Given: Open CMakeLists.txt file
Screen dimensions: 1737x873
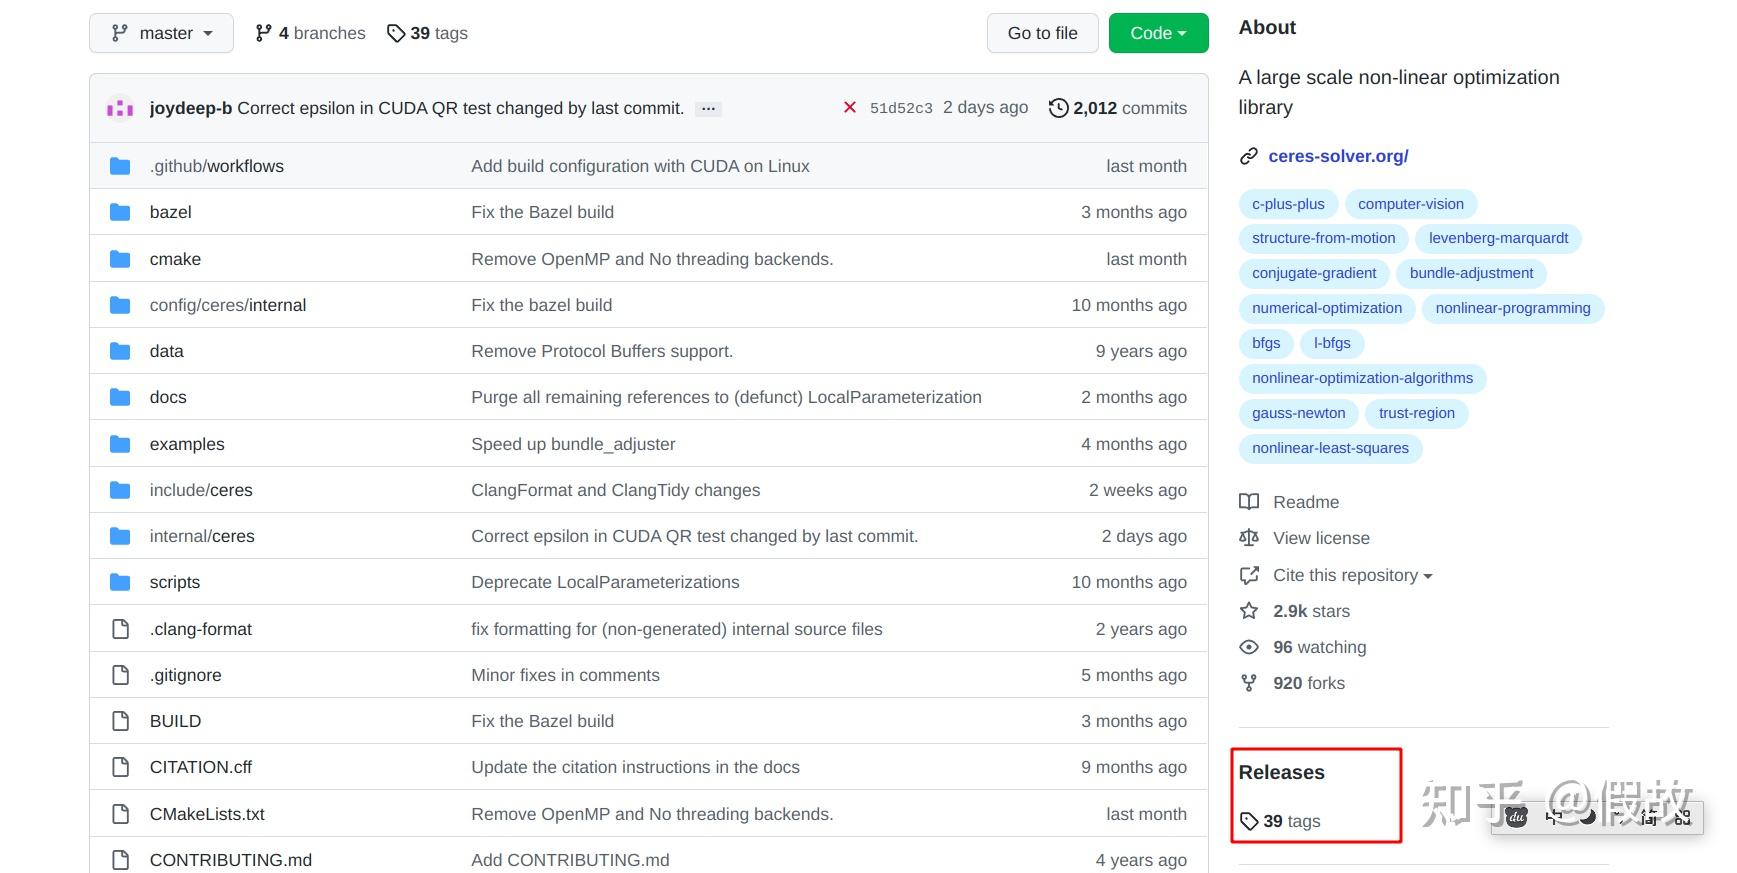Looking at the screenshot, I should (x=207, y=814).
